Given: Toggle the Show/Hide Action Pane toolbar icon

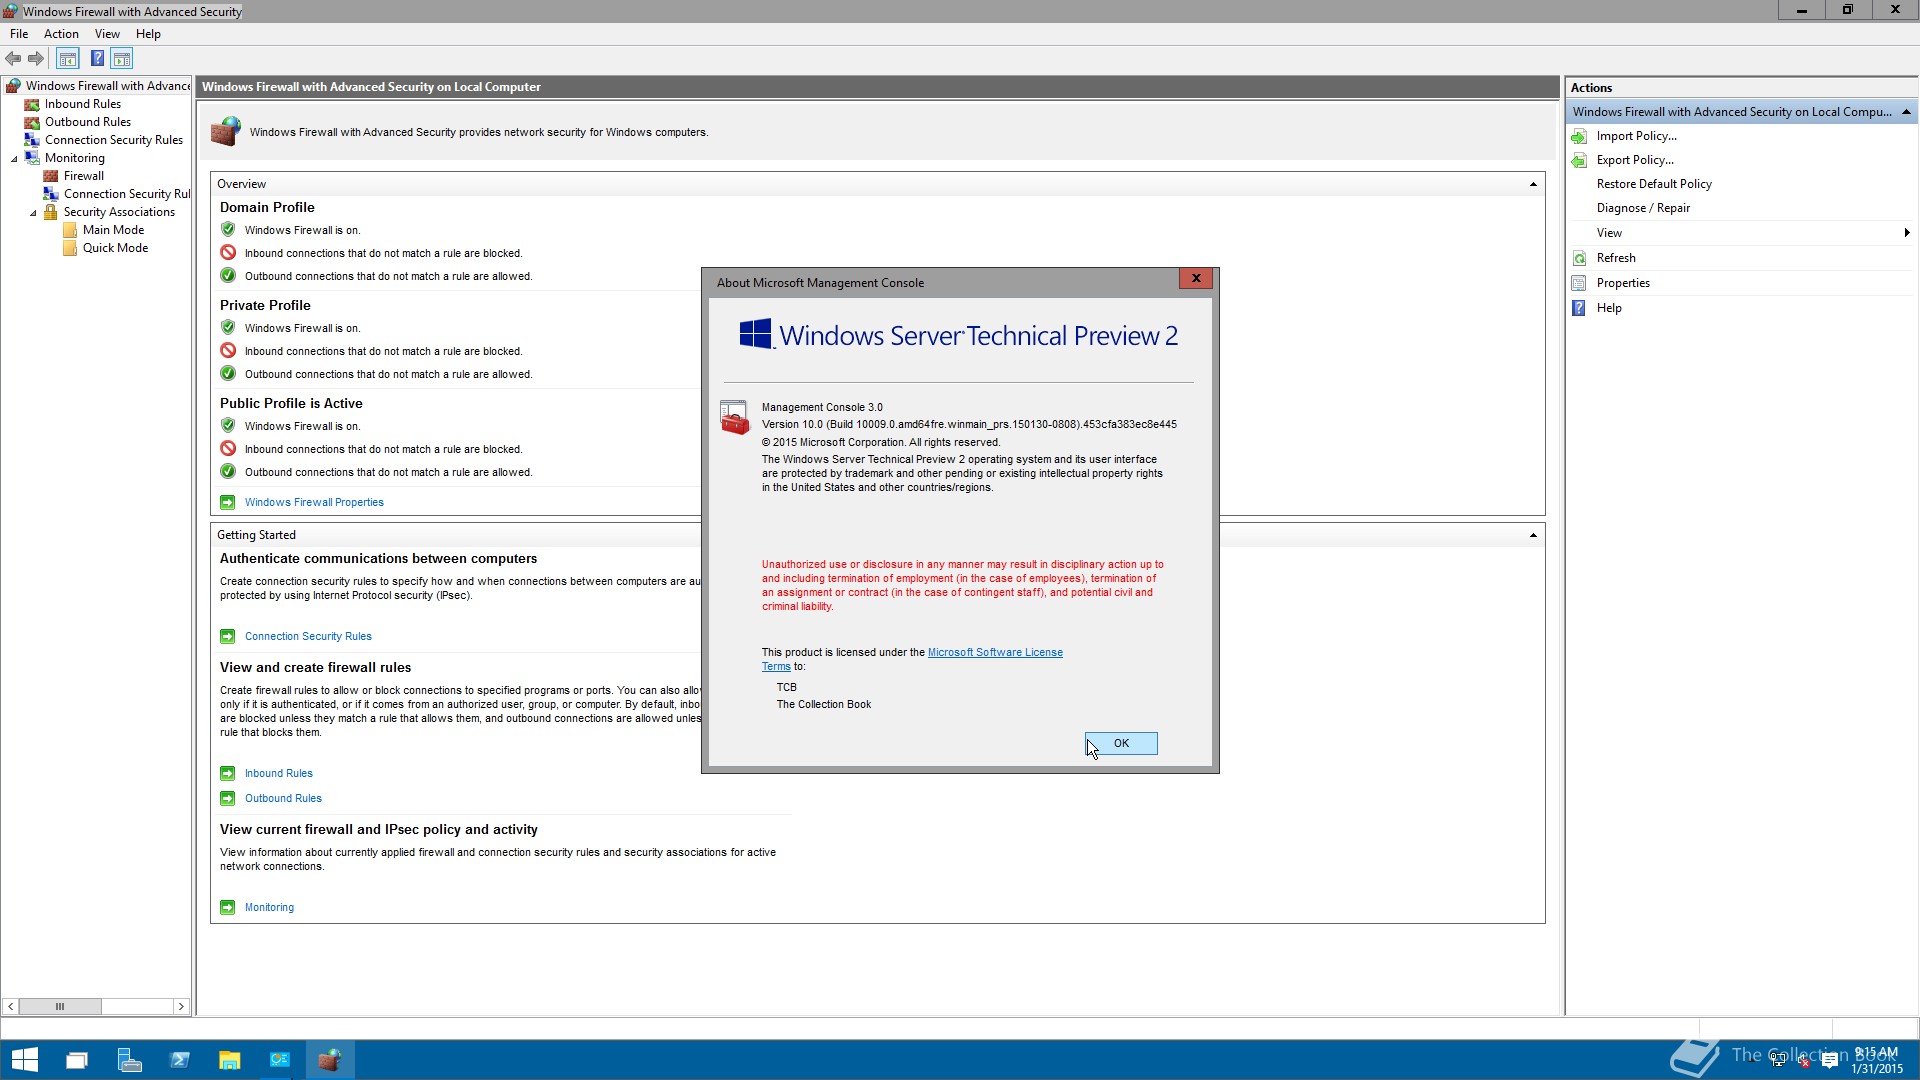Looking at the screenshot, I should click(122, 59).
